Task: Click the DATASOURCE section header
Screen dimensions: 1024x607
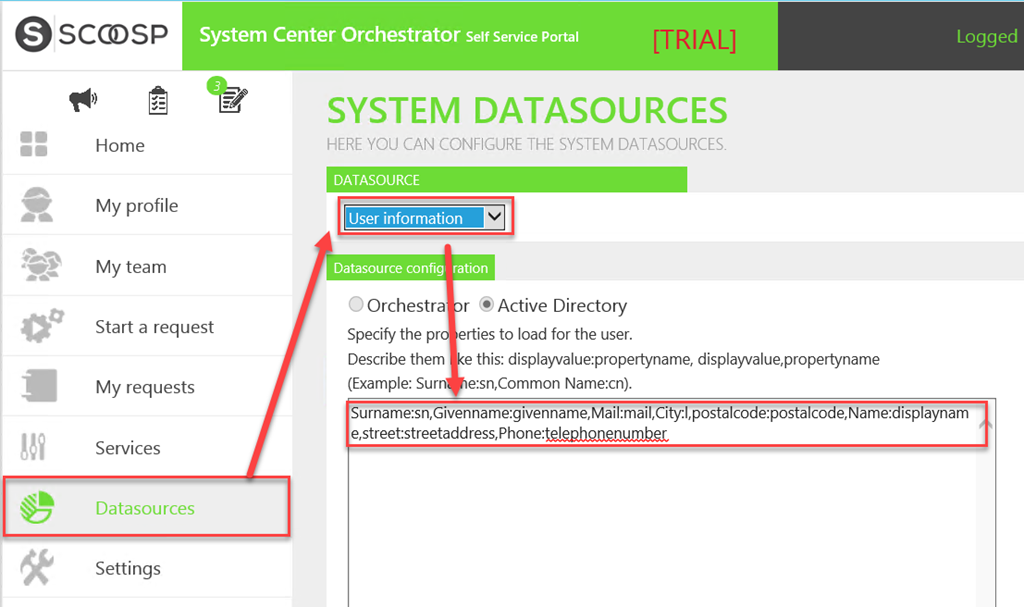Action: [x=506, y=180]
